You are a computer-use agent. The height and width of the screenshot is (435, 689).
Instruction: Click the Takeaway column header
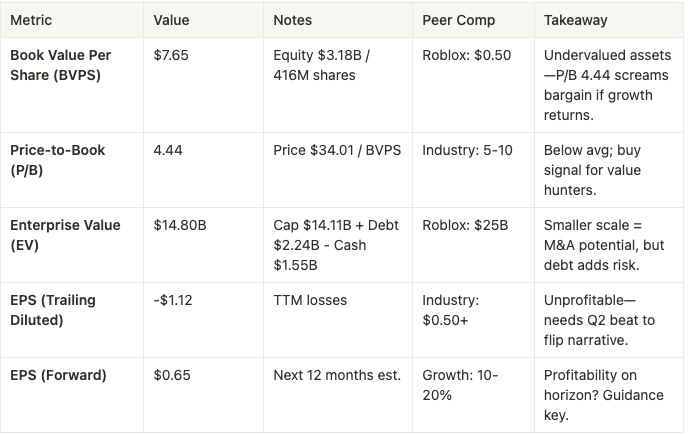point(576,20)
